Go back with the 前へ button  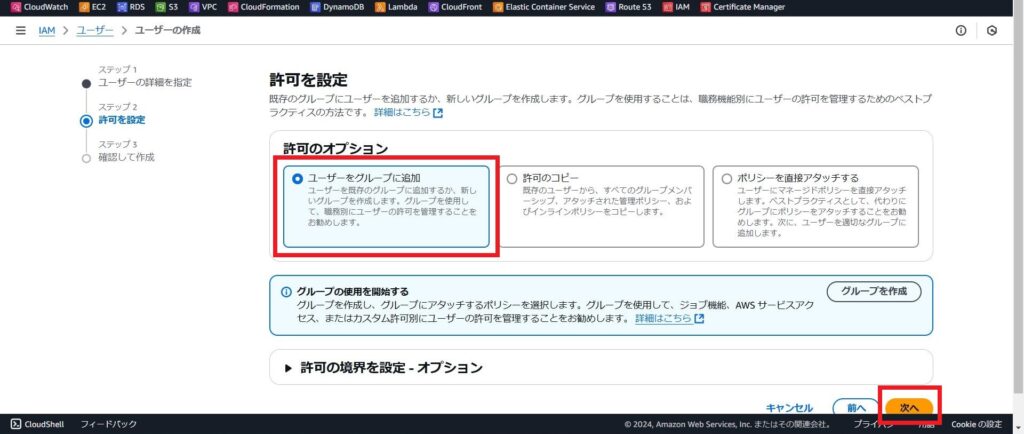coord(855,408)
